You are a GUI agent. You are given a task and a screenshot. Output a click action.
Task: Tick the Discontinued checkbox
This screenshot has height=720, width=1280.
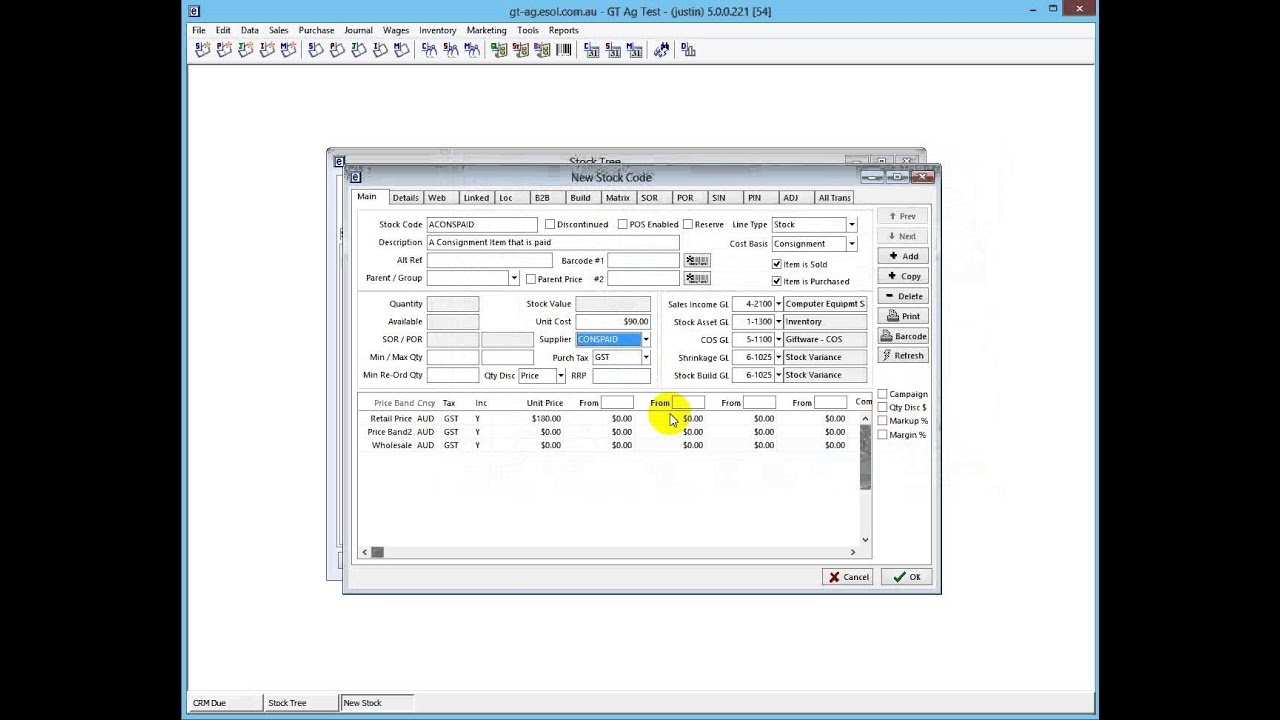click(x=549, y=224)
